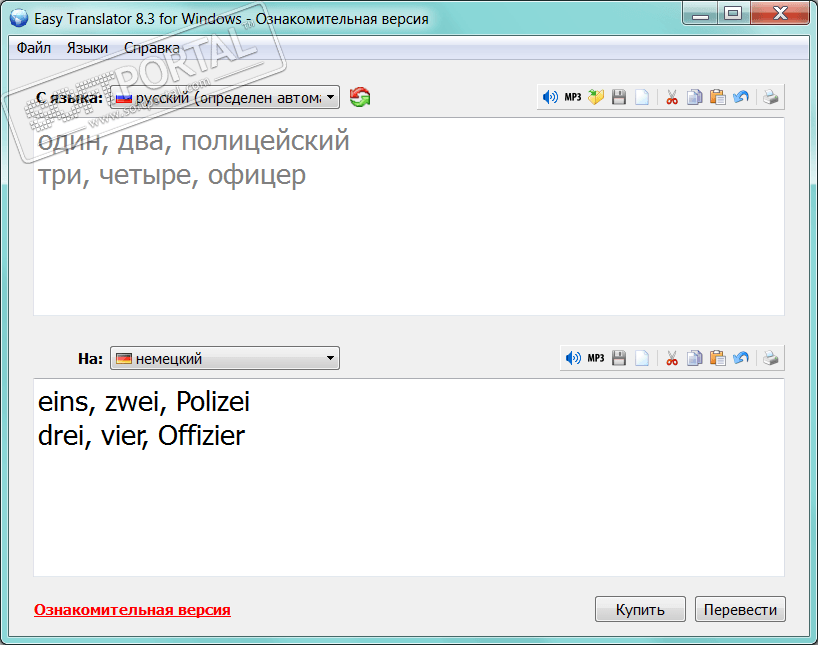The image size is (818, 645).
Task: Open the Ознакомительная версия link
Action: coord(133,610)
